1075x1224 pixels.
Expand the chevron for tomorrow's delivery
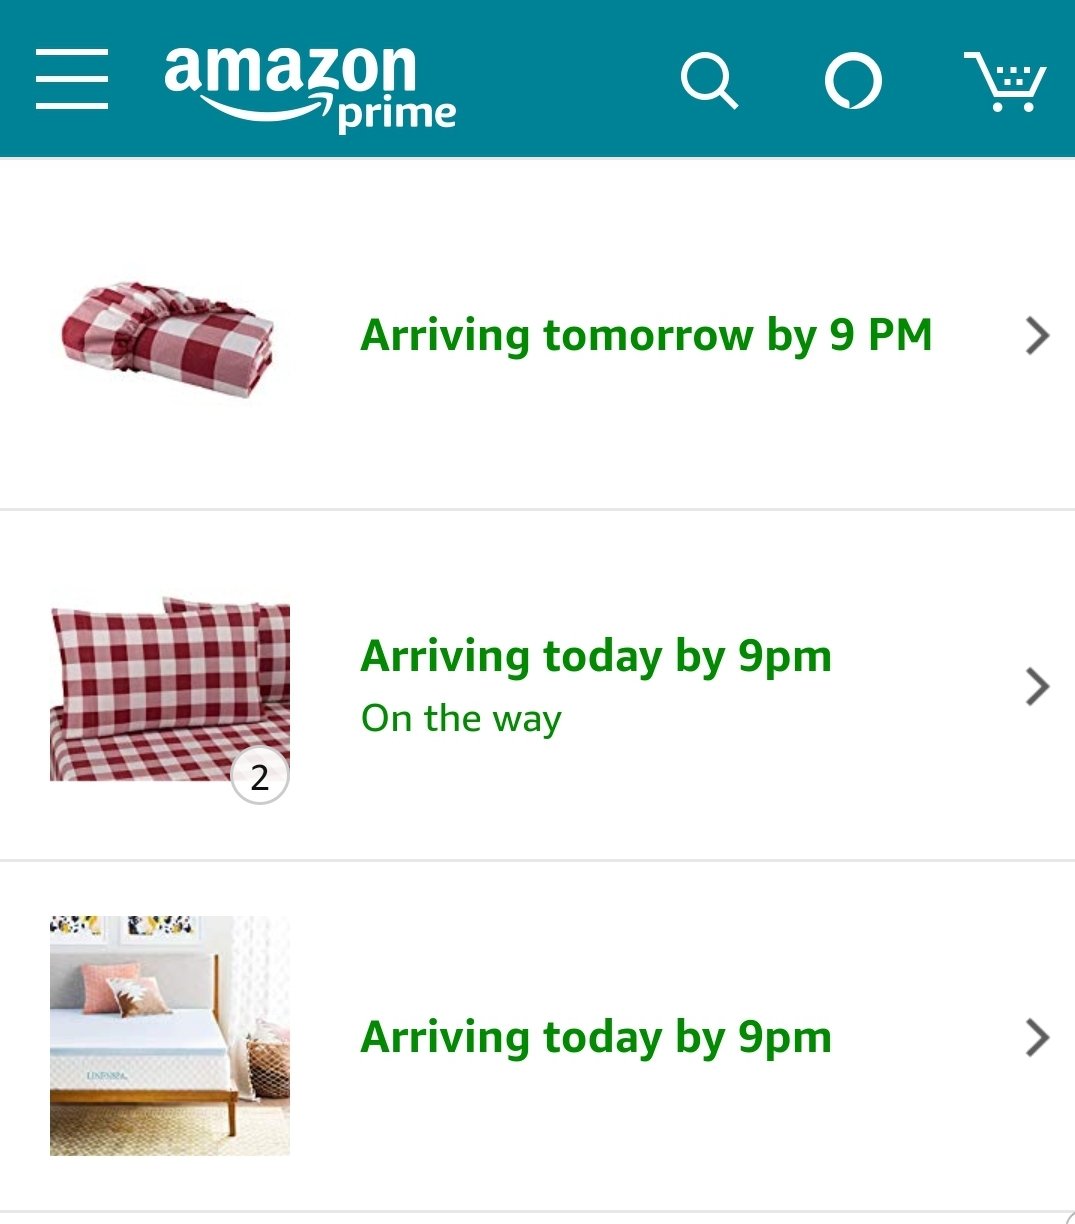coord(1038,336)
